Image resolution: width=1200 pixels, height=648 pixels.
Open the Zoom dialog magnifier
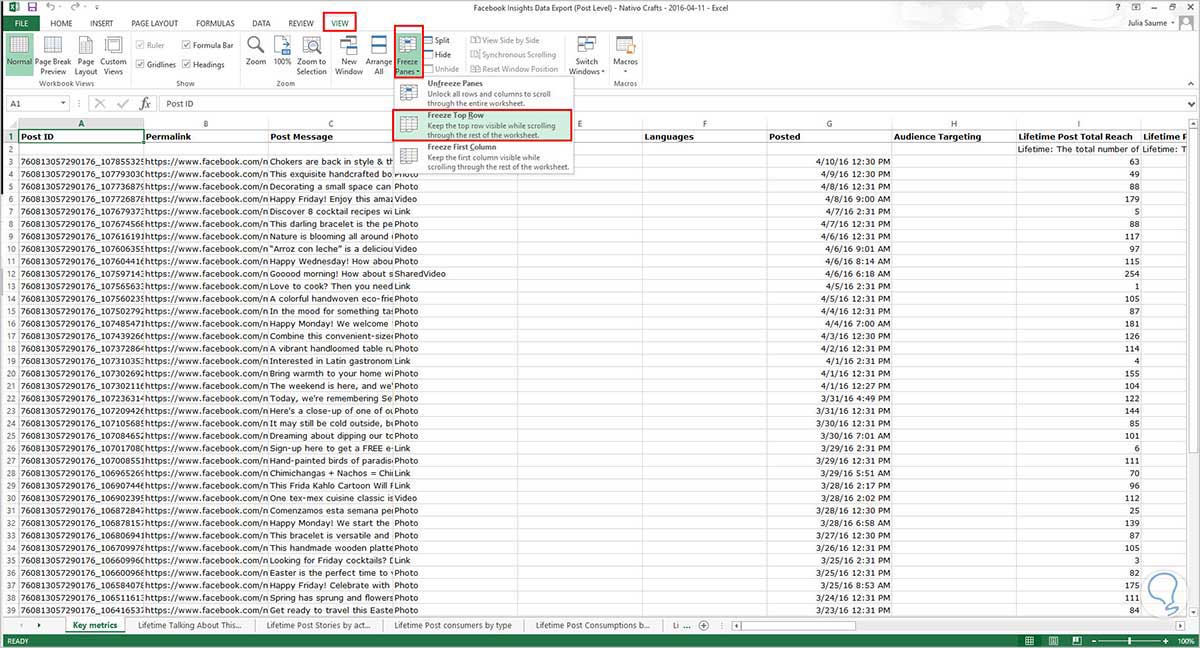(256, 52)
